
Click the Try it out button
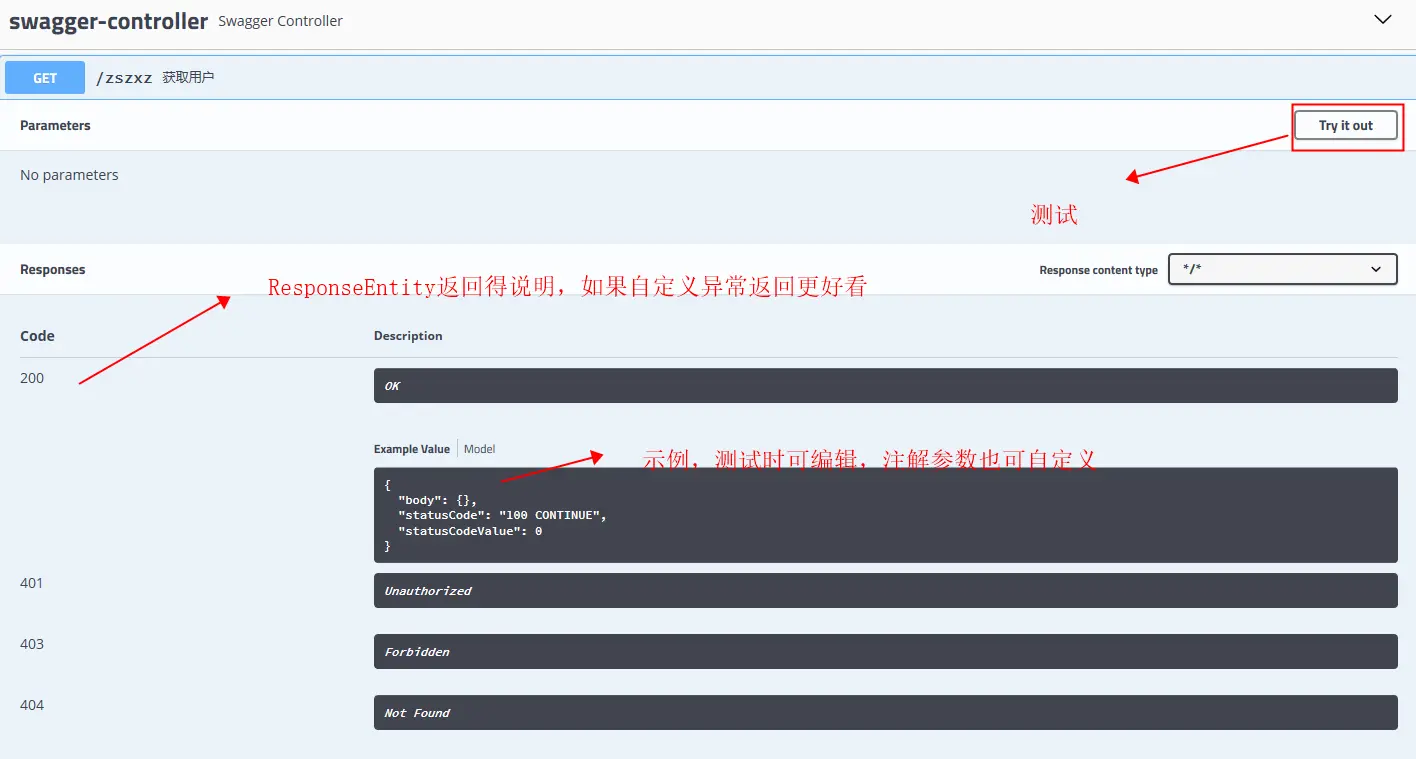[x=1346, y=125]
